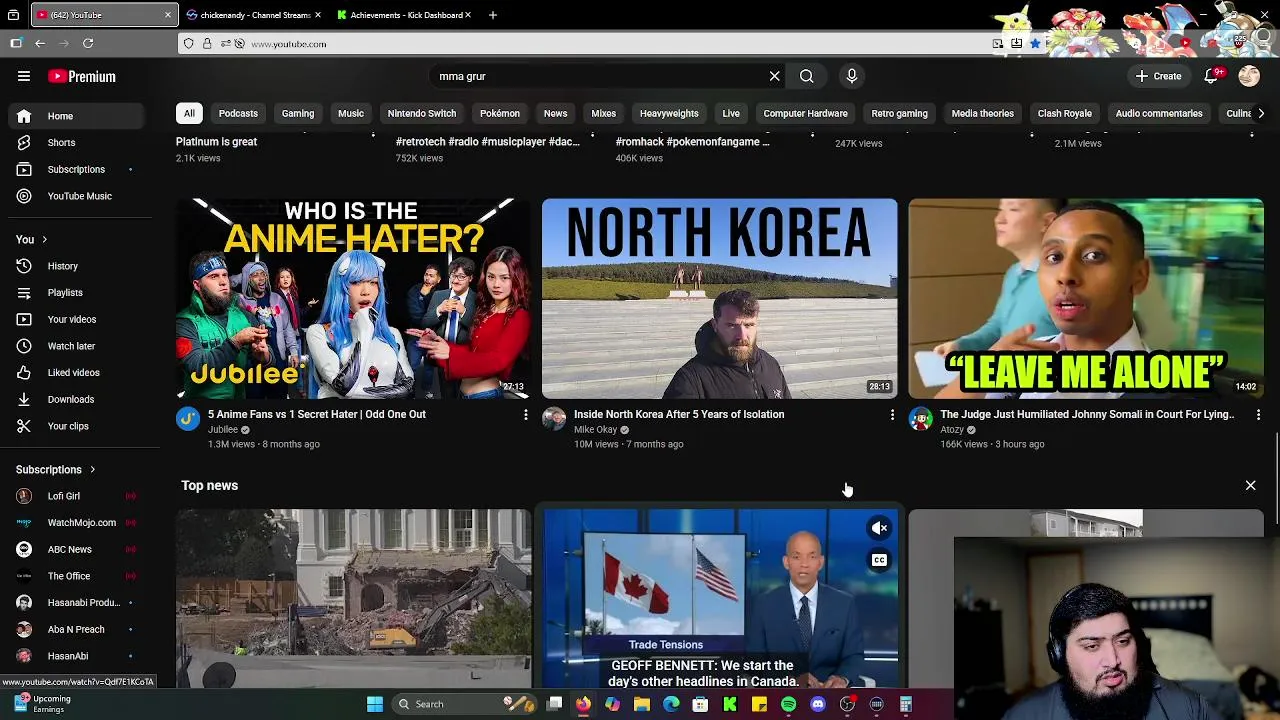This screenshot has width=1280, height=720.
Task: Open The Office subscription
Action: [75, 576]
